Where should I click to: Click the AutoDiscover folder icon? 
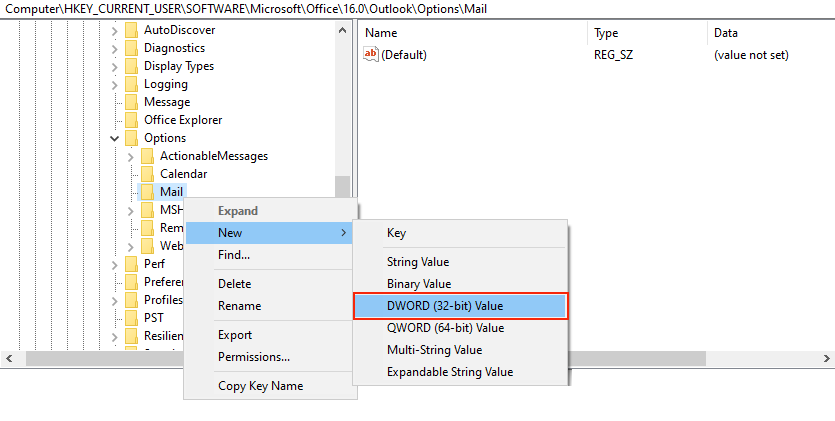click(x=130, y=30)
